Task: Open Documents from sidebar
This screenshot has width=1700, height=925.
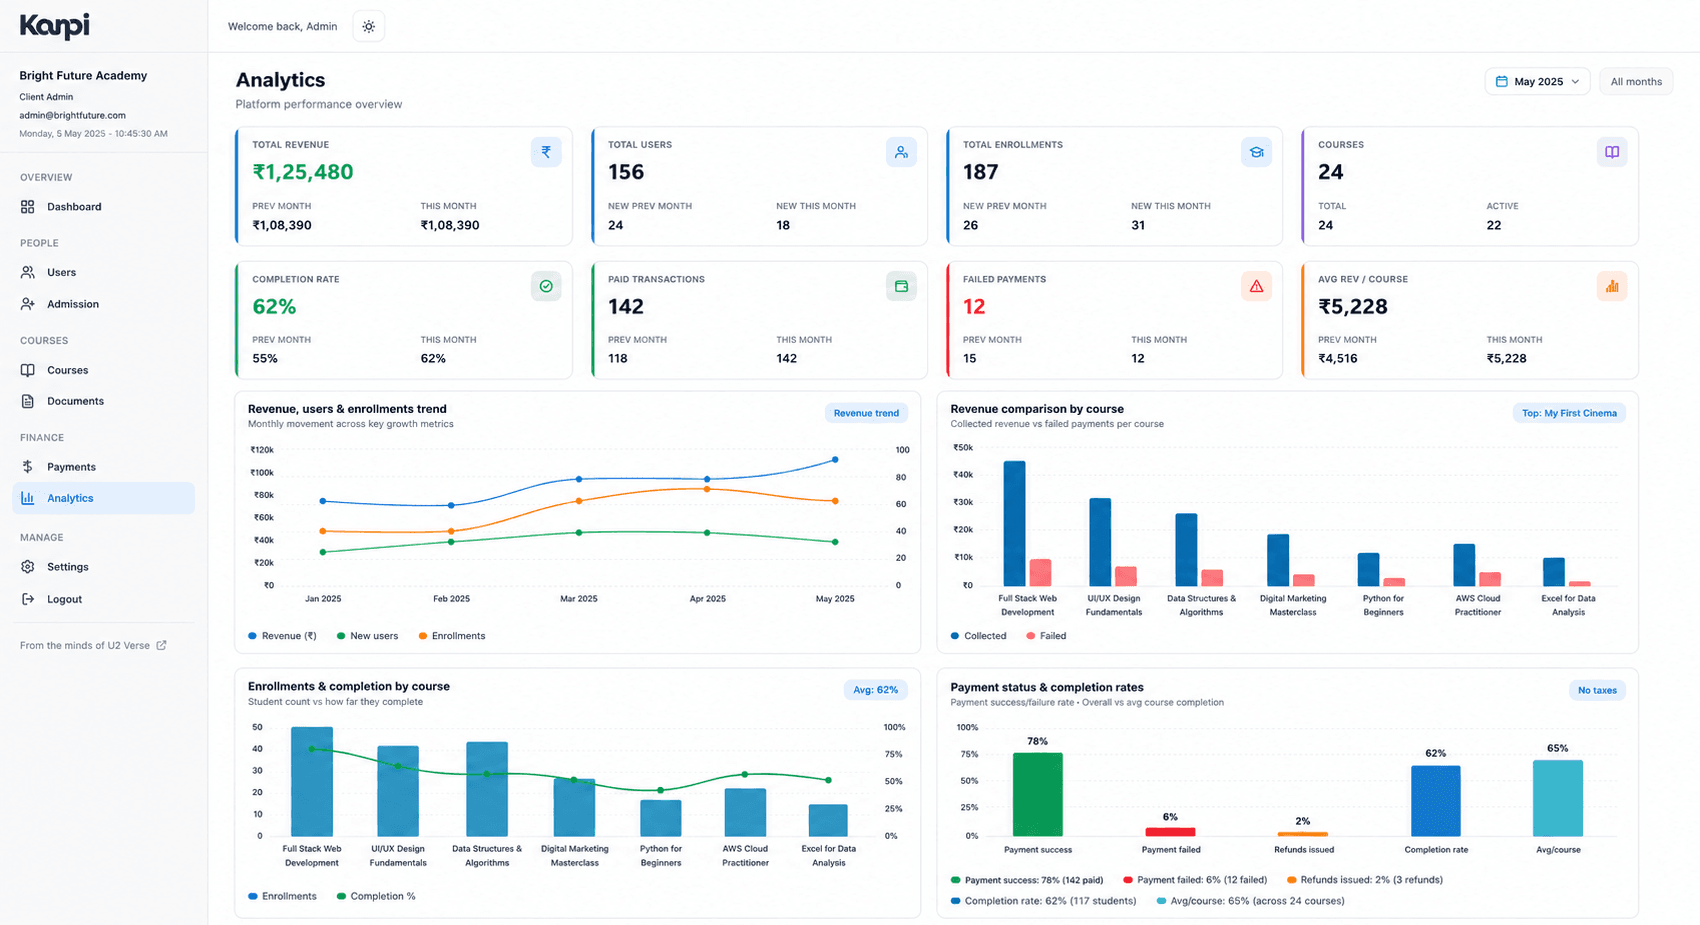Action: (103, 401)
